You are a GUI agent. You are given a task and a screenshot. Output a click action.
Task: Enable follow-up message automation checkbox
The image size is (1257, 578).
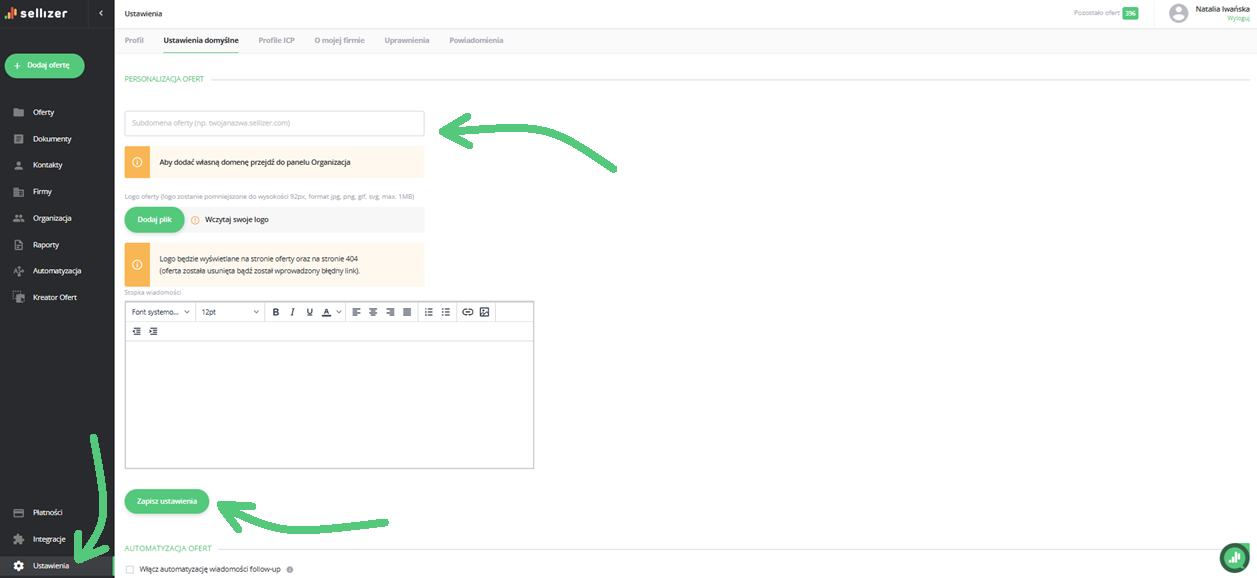pos(130,569)
